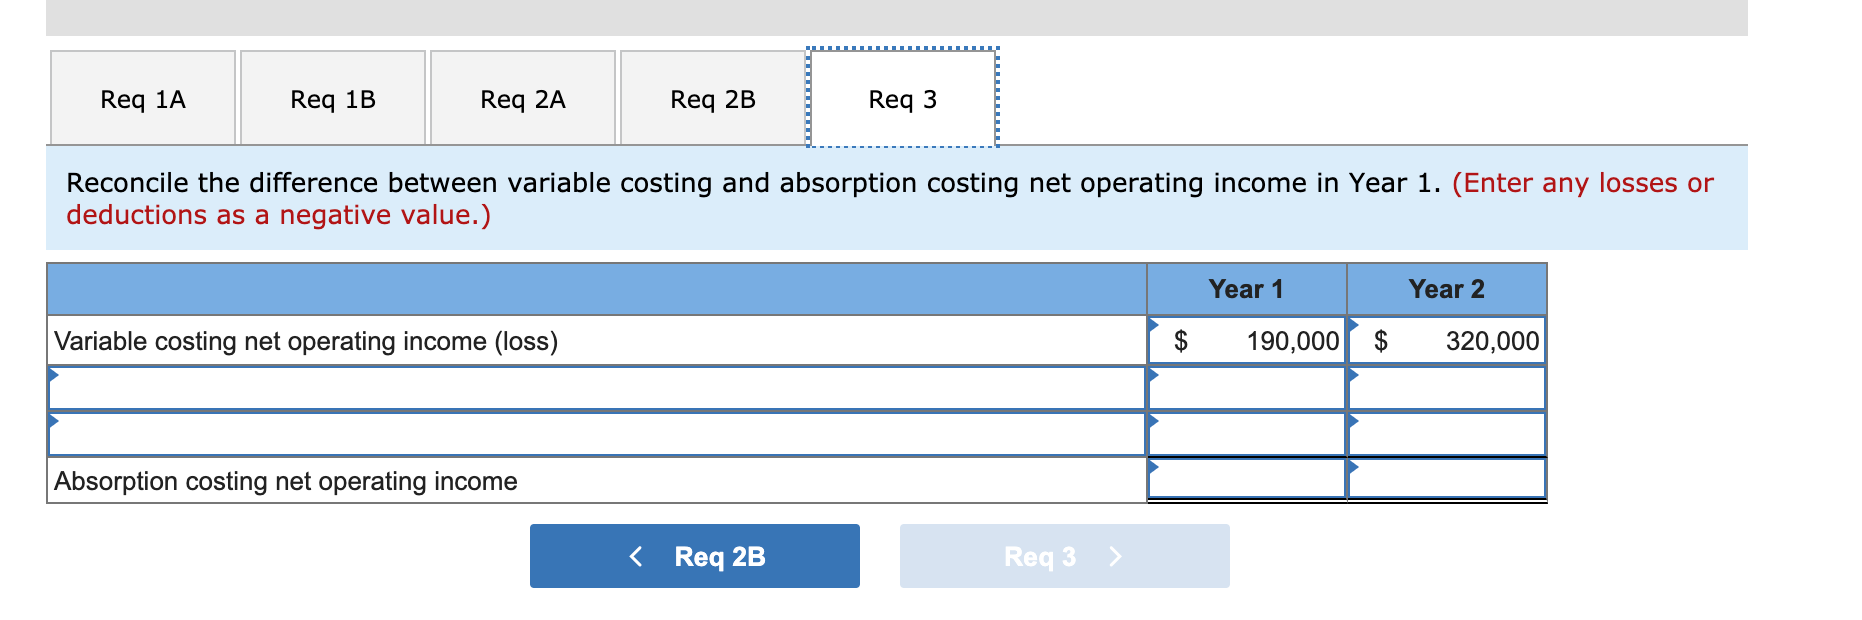Open the Req 2B tab
The image size is (1862, 620).
[712, 98]
